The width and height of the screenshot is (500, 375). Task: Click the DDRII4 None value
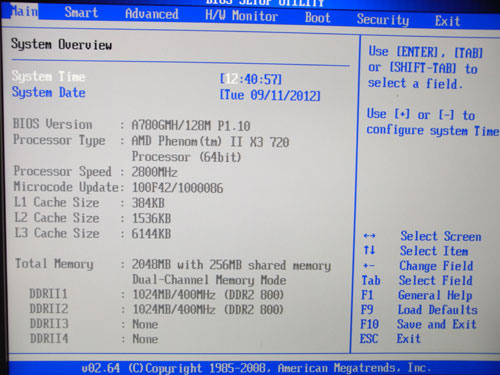point(145,339)
